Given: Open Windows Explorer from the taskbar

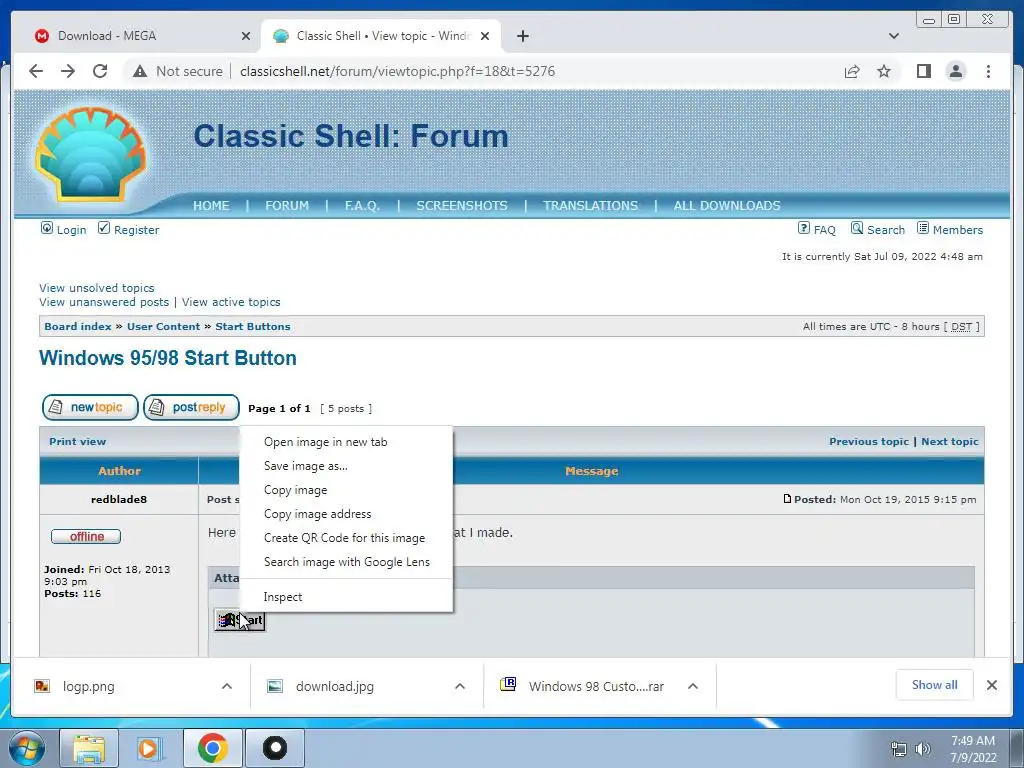Looking at the screenshot, I should click(x=89, y=748).
